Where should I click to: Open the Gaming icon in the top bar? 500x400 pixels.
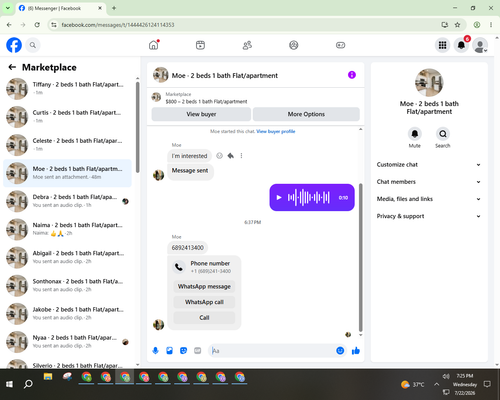tap(340, 45)
